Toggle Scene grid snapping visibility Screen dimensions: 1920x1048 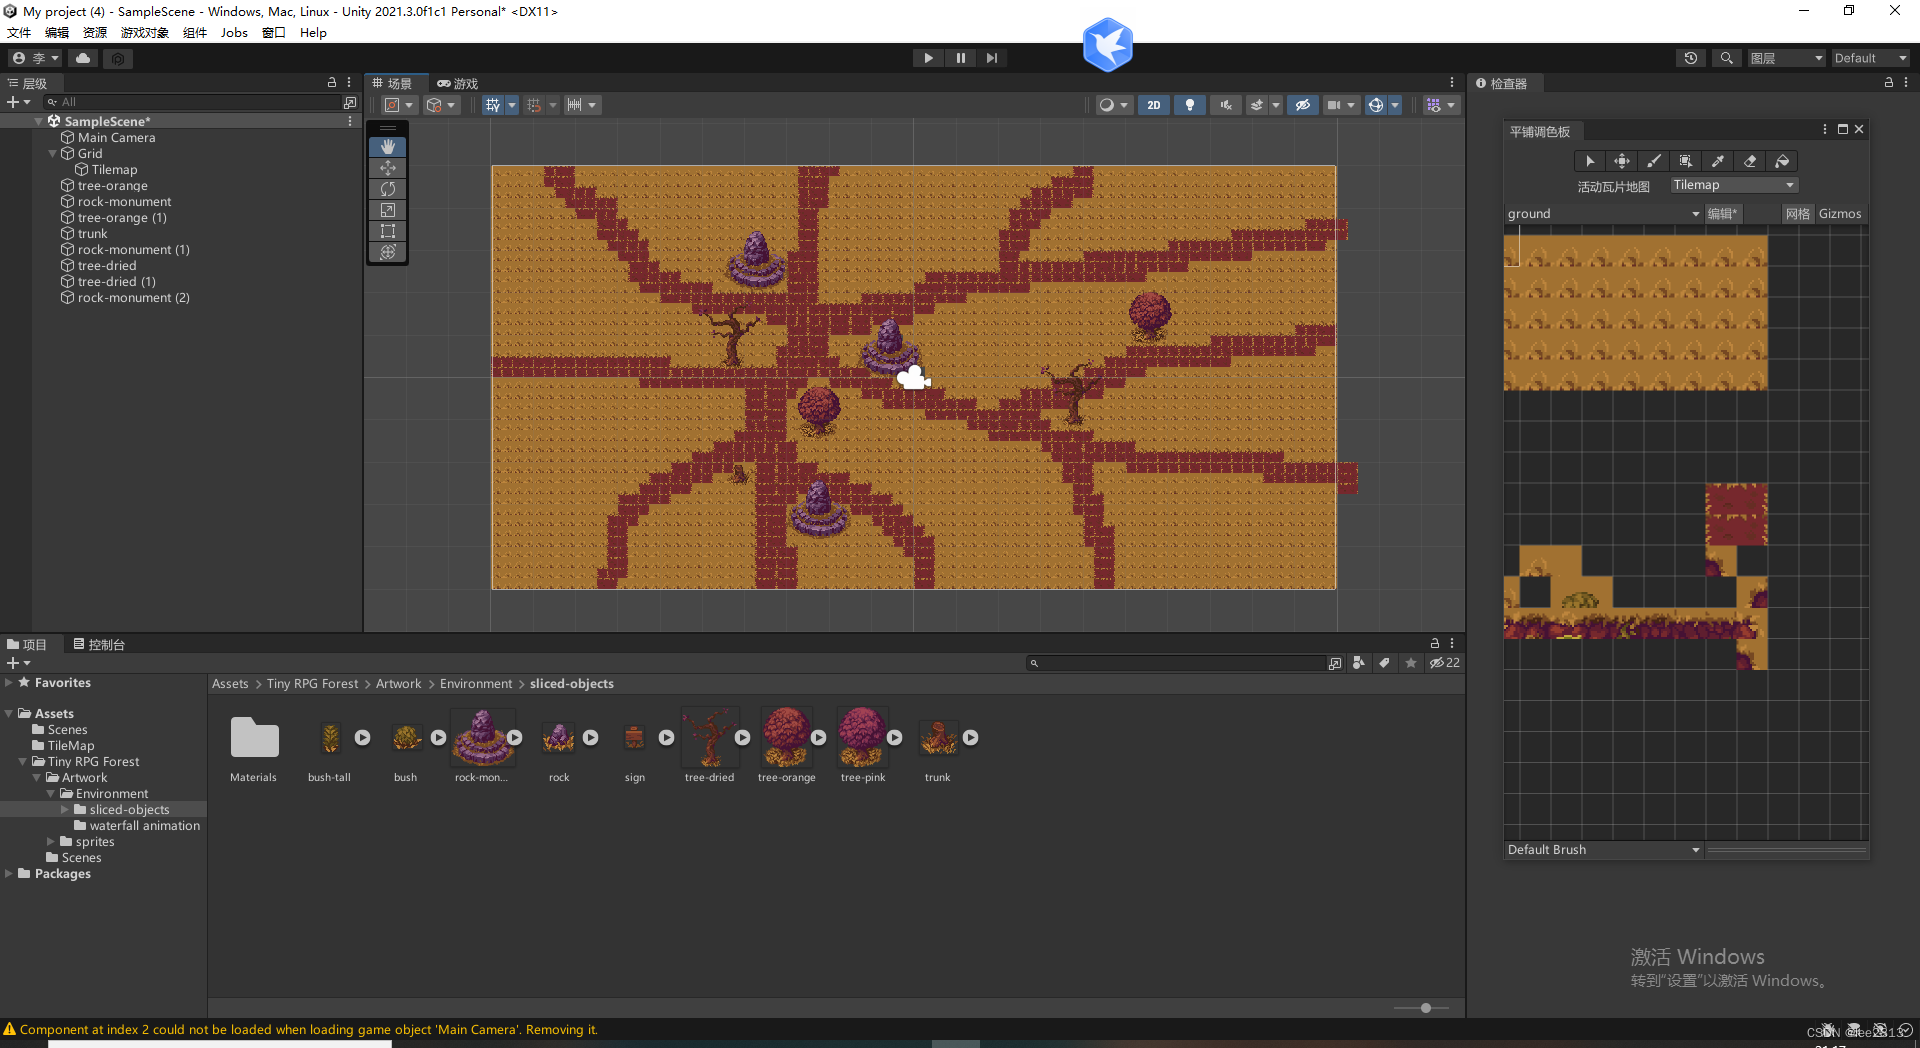pos(493,105)
